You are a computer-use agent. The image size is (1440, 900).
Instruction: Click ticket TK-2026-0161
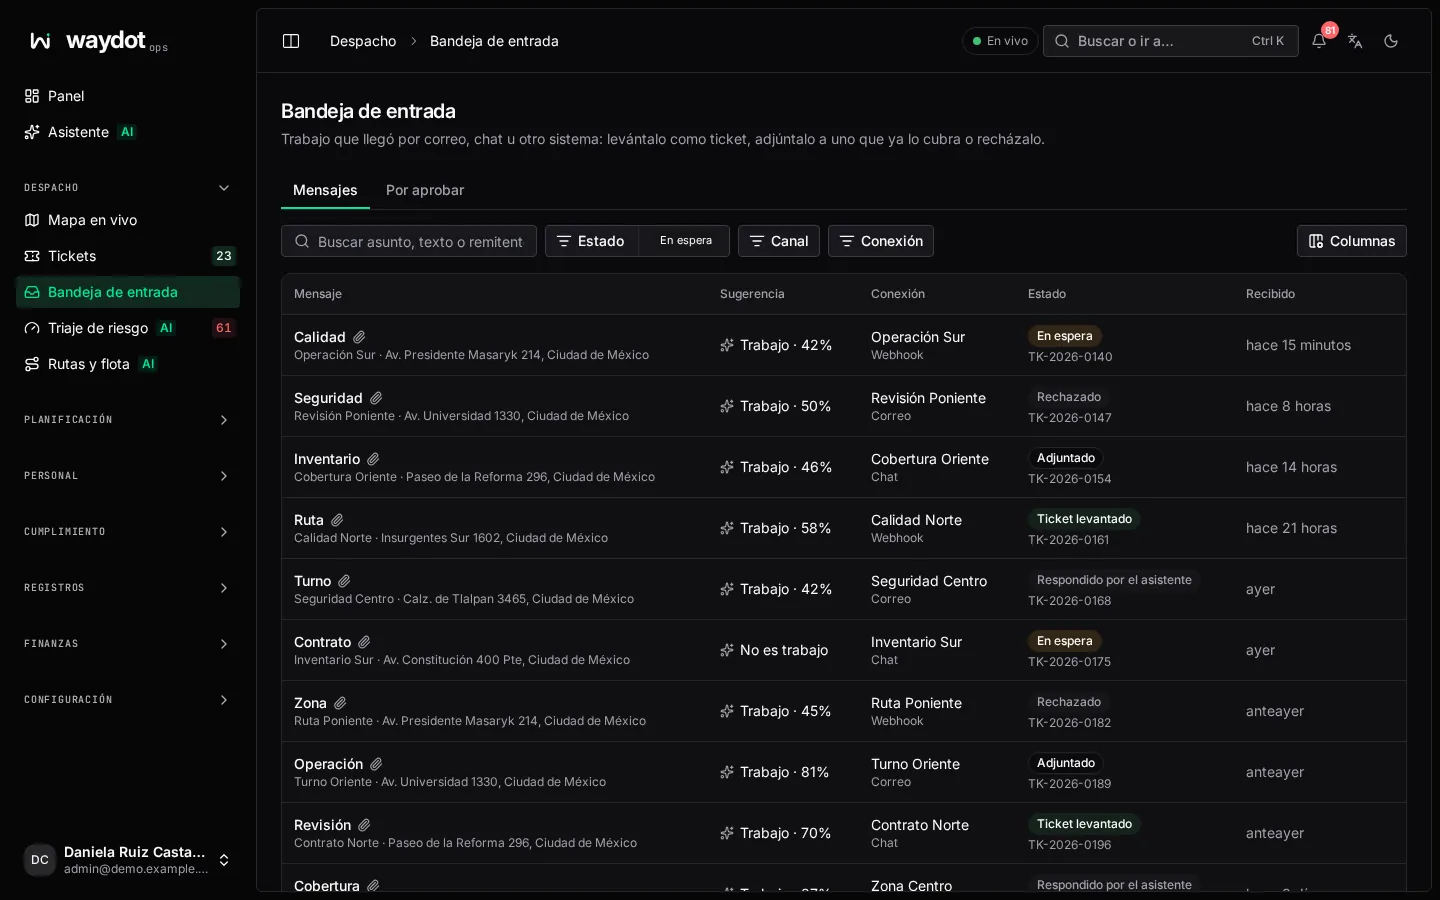point(1068,540)
